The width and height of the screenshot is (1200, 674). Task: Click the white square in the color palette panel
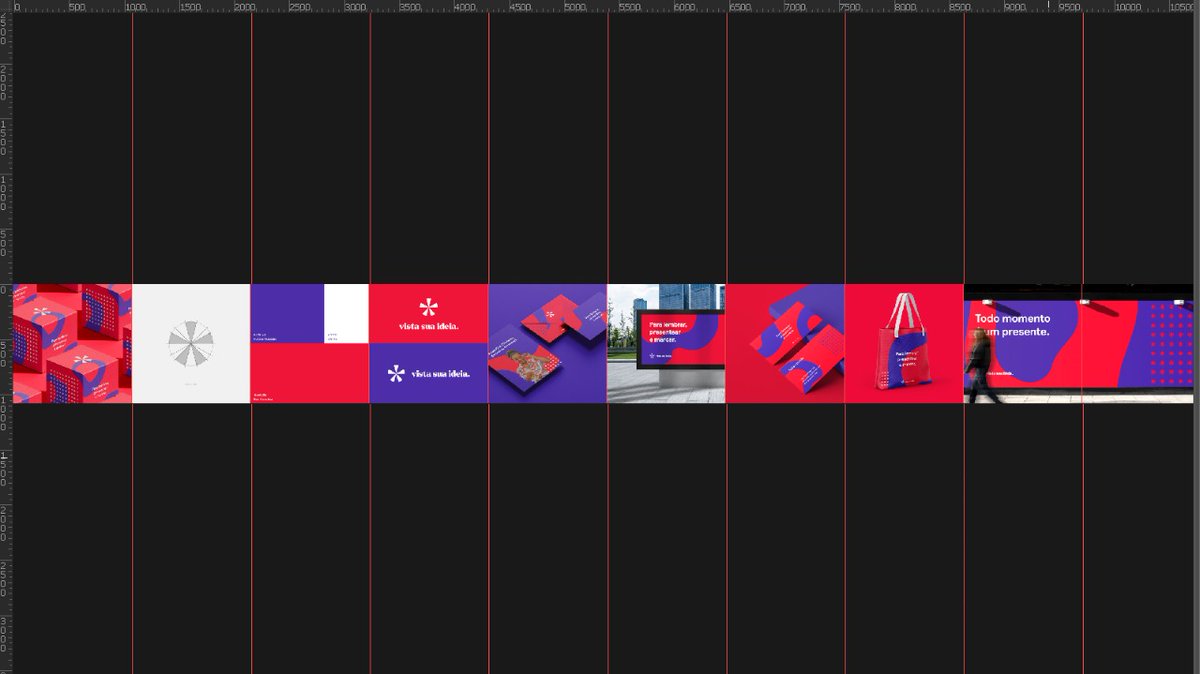[x=347, y=313]
